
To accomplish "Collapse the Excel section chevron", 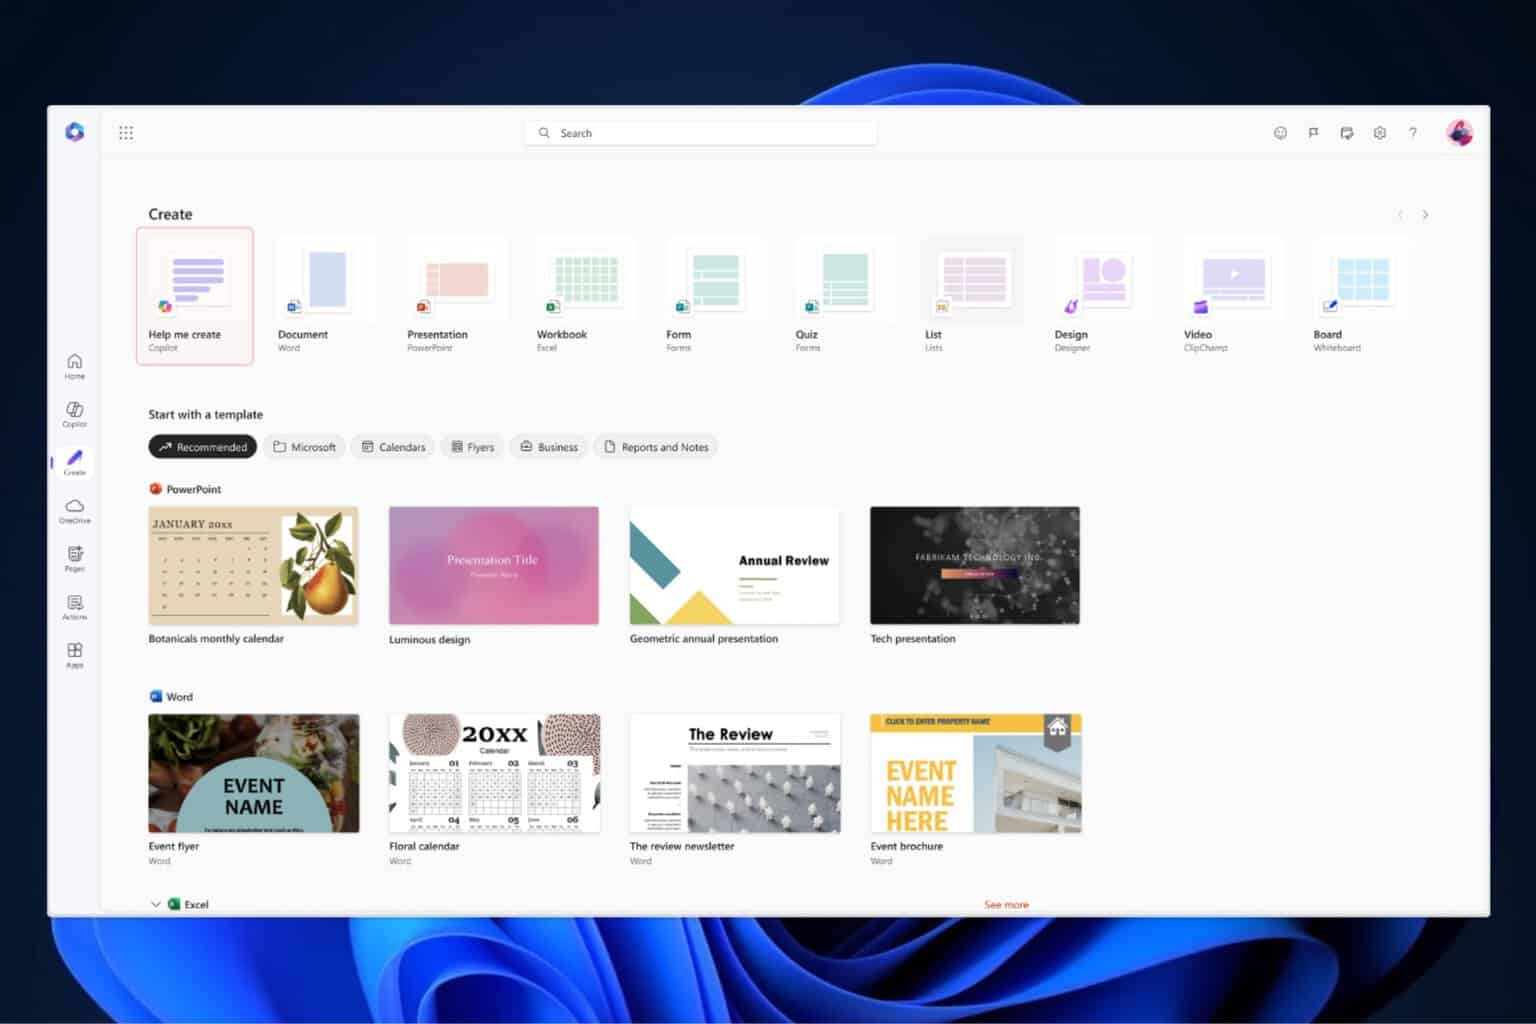I will (x=155, y=904).
